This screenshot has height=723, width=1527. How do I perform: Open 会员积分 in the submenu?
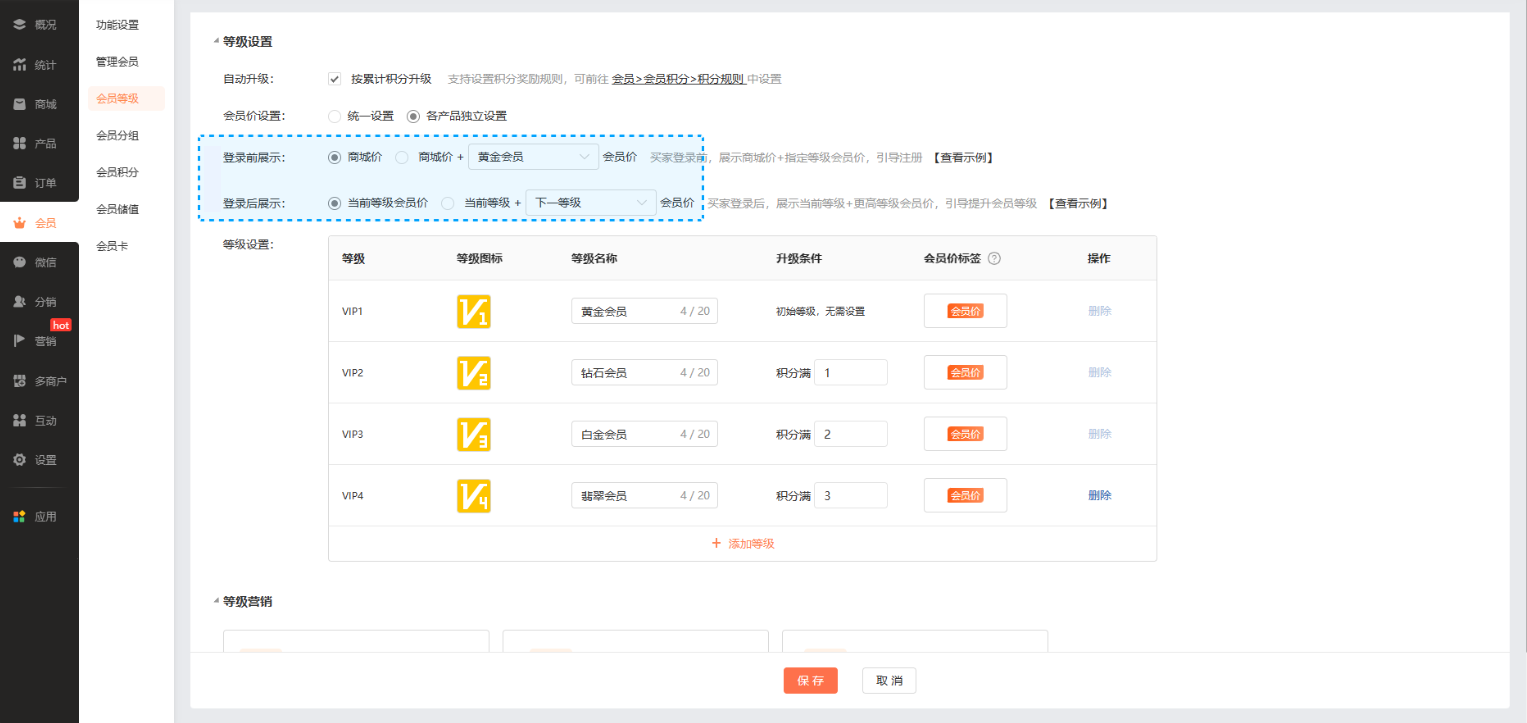(117, 172)
